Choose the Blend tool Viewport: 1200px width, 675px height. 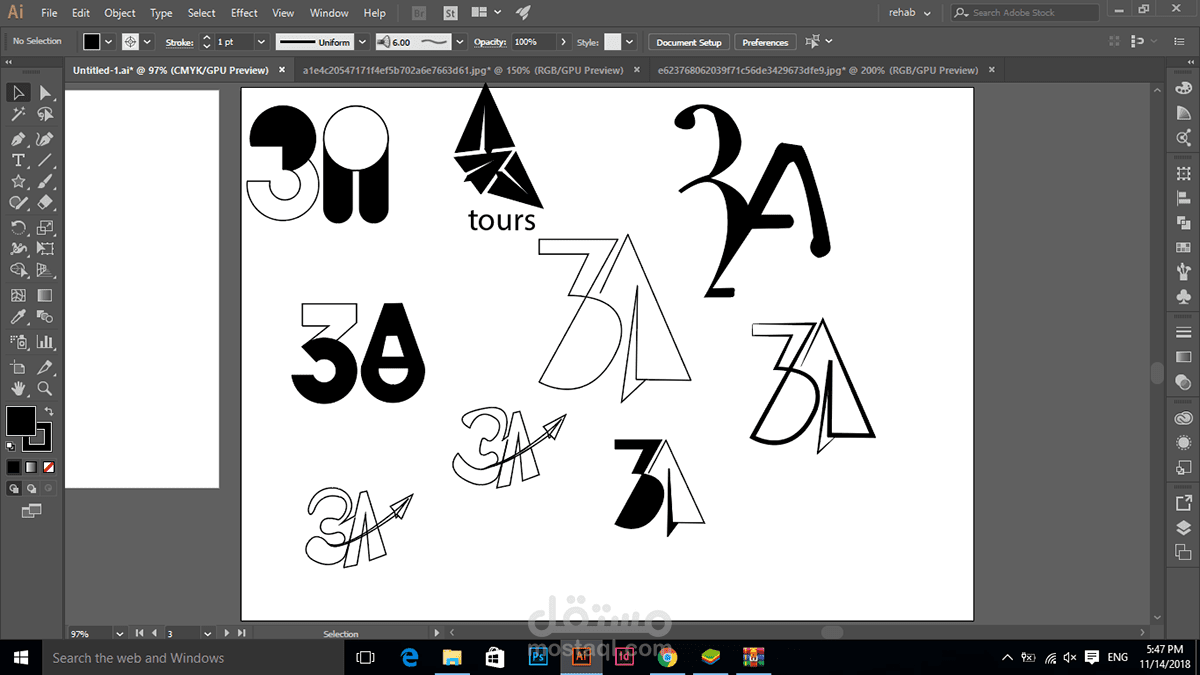click(45, 317)
